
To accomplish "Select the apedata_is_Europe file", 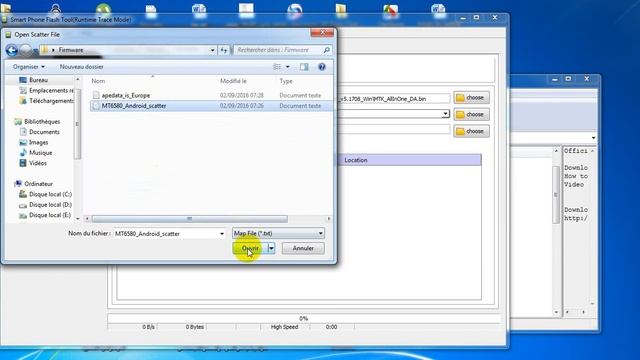I will pyautogui.click(x=211, y=95).
